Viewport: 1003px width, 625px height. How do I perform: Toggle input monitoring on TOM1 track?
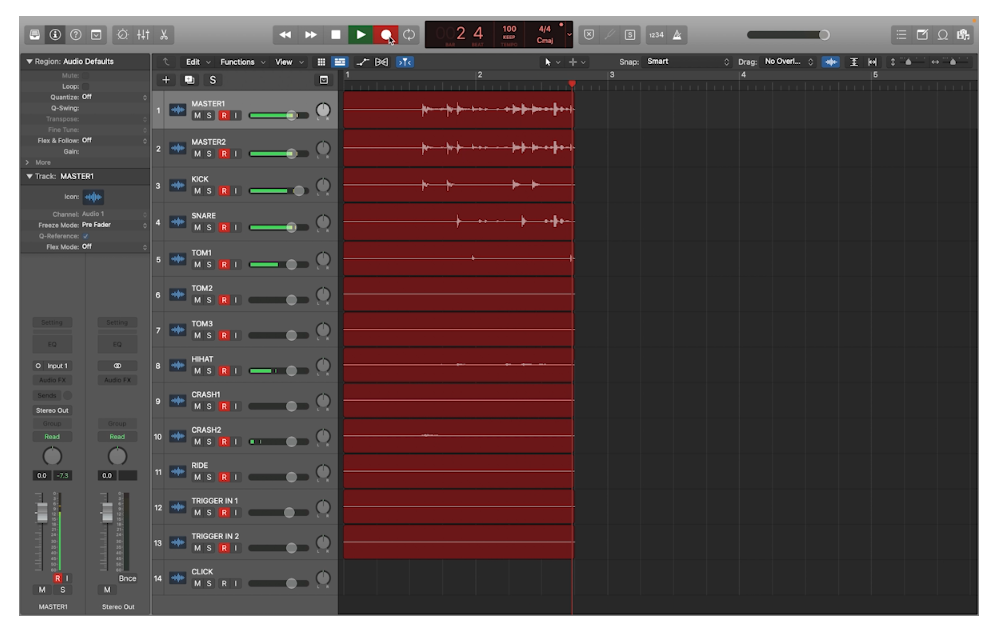point(235,265)
